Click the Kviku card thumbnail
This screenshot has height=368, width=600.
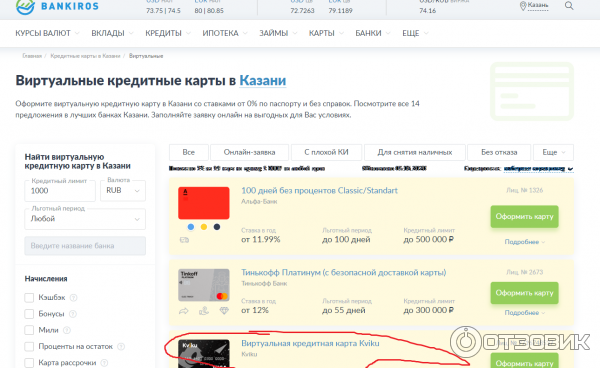(204, 354)
